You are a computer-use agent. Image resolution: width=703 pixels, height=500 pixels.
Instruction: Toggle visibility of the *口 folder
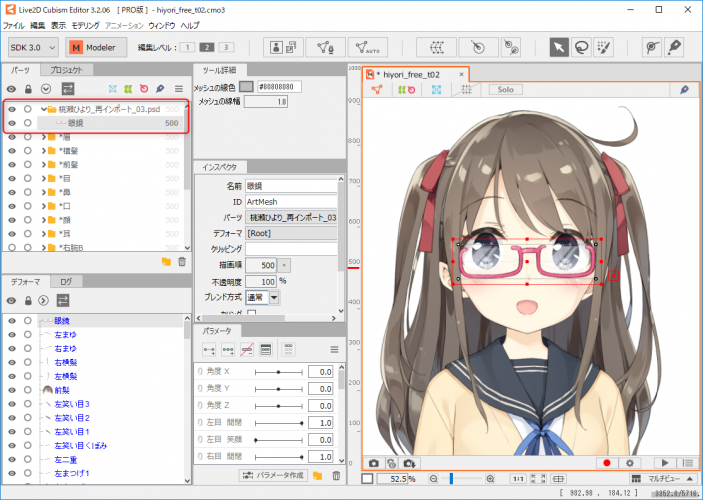tap(12, 205)
